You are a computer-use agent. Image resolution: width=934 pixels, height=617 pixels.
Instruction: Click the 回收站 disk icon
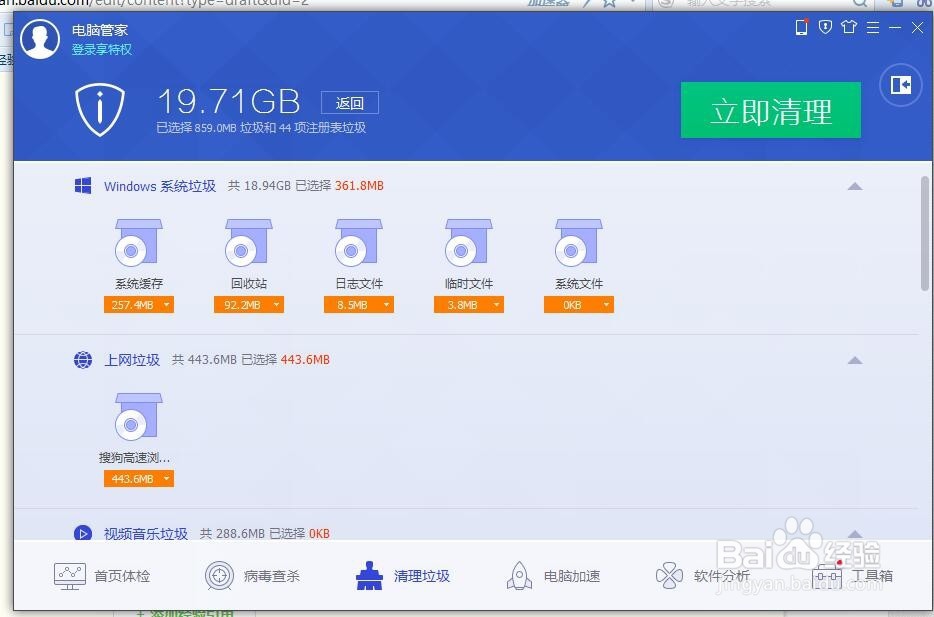[248, 243]
